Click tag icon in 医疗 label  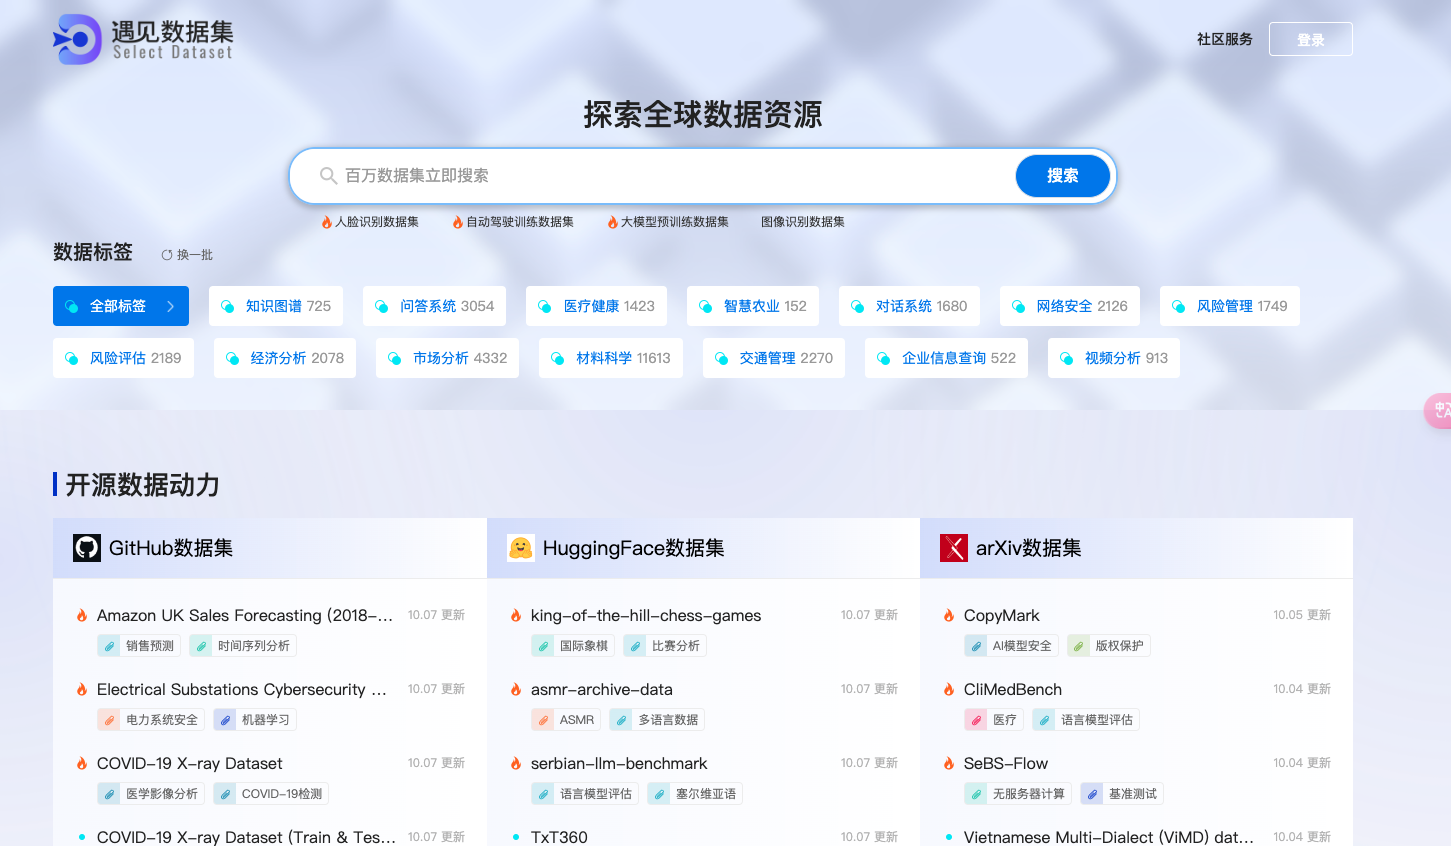pyautogui.click(x=977, y=720)
